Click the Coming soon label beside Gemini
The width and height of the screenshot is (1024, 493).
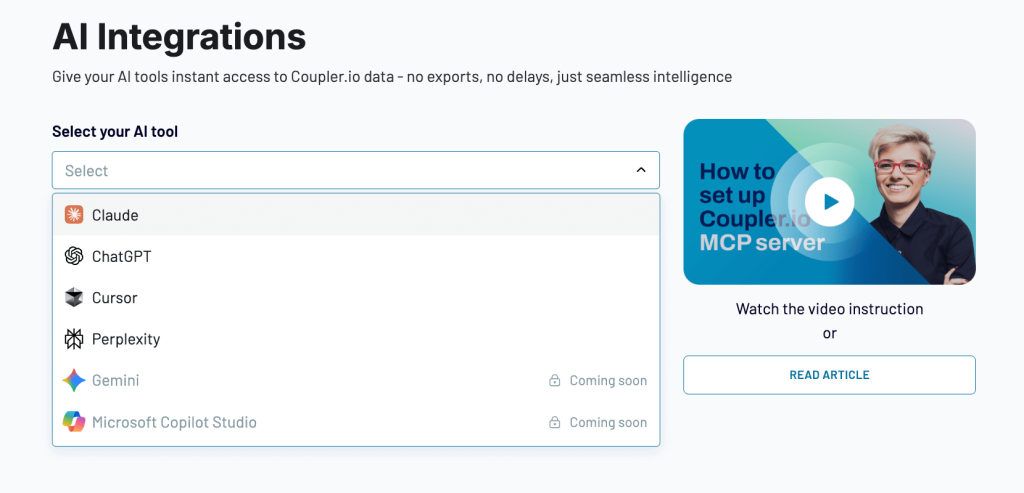[x=608, y=381]
